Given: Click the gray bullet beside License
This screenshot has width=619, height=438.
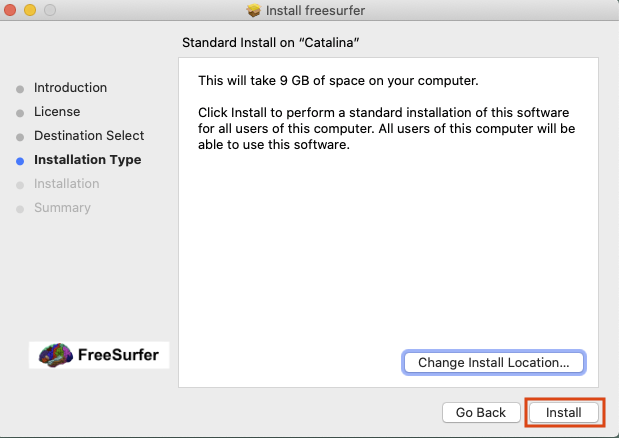Looking at the screenshot, I should click(x=20, y=112).
